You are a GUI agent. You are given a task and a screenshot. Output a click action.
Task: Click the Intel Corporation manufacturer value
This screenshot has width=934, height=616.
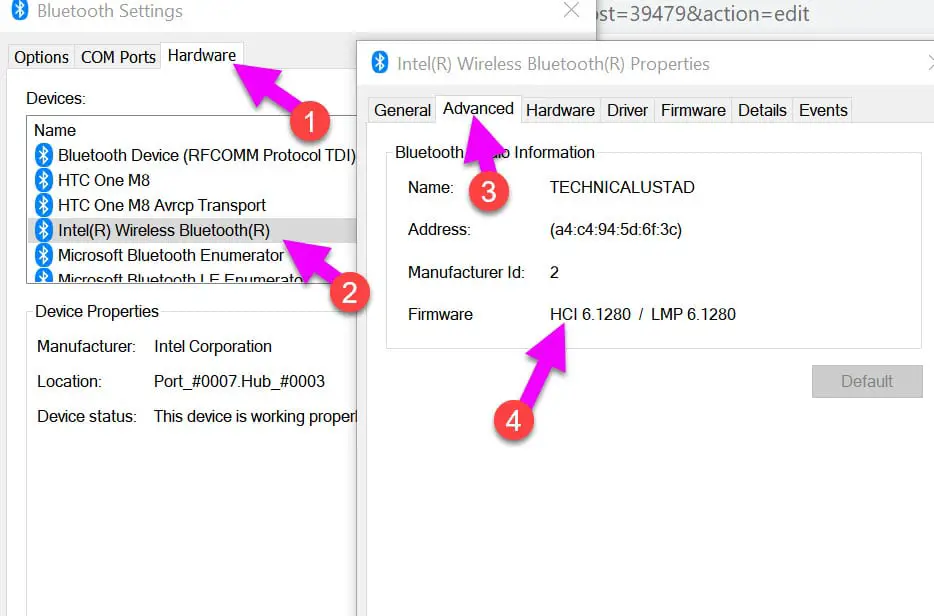click(213, 346)
